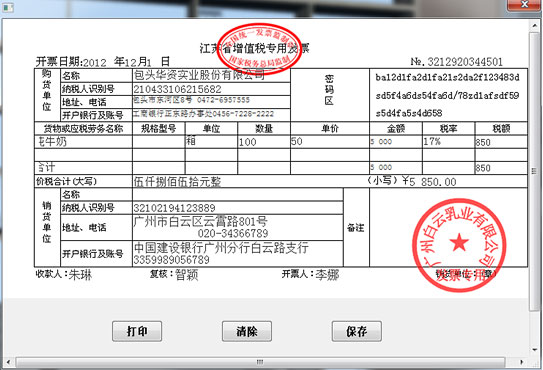The image size is (543, 370).
Task: Click horizontal scrollbar left arrow
Action: 8,362
